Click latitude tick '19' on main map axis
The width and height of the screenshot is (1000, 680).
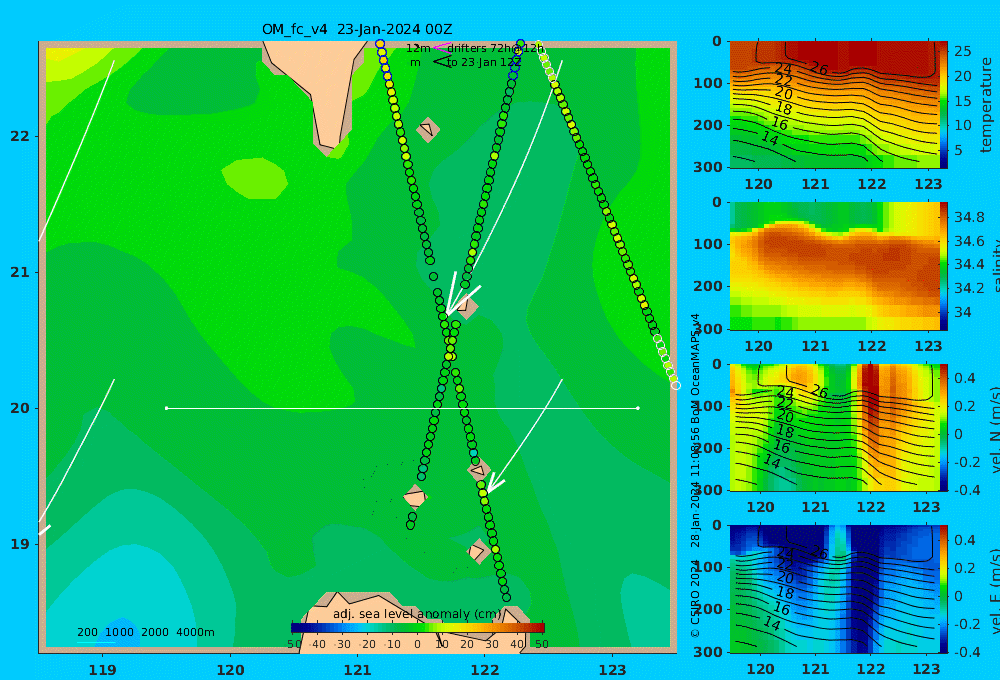pyautogui.click(x=20, y=544)
